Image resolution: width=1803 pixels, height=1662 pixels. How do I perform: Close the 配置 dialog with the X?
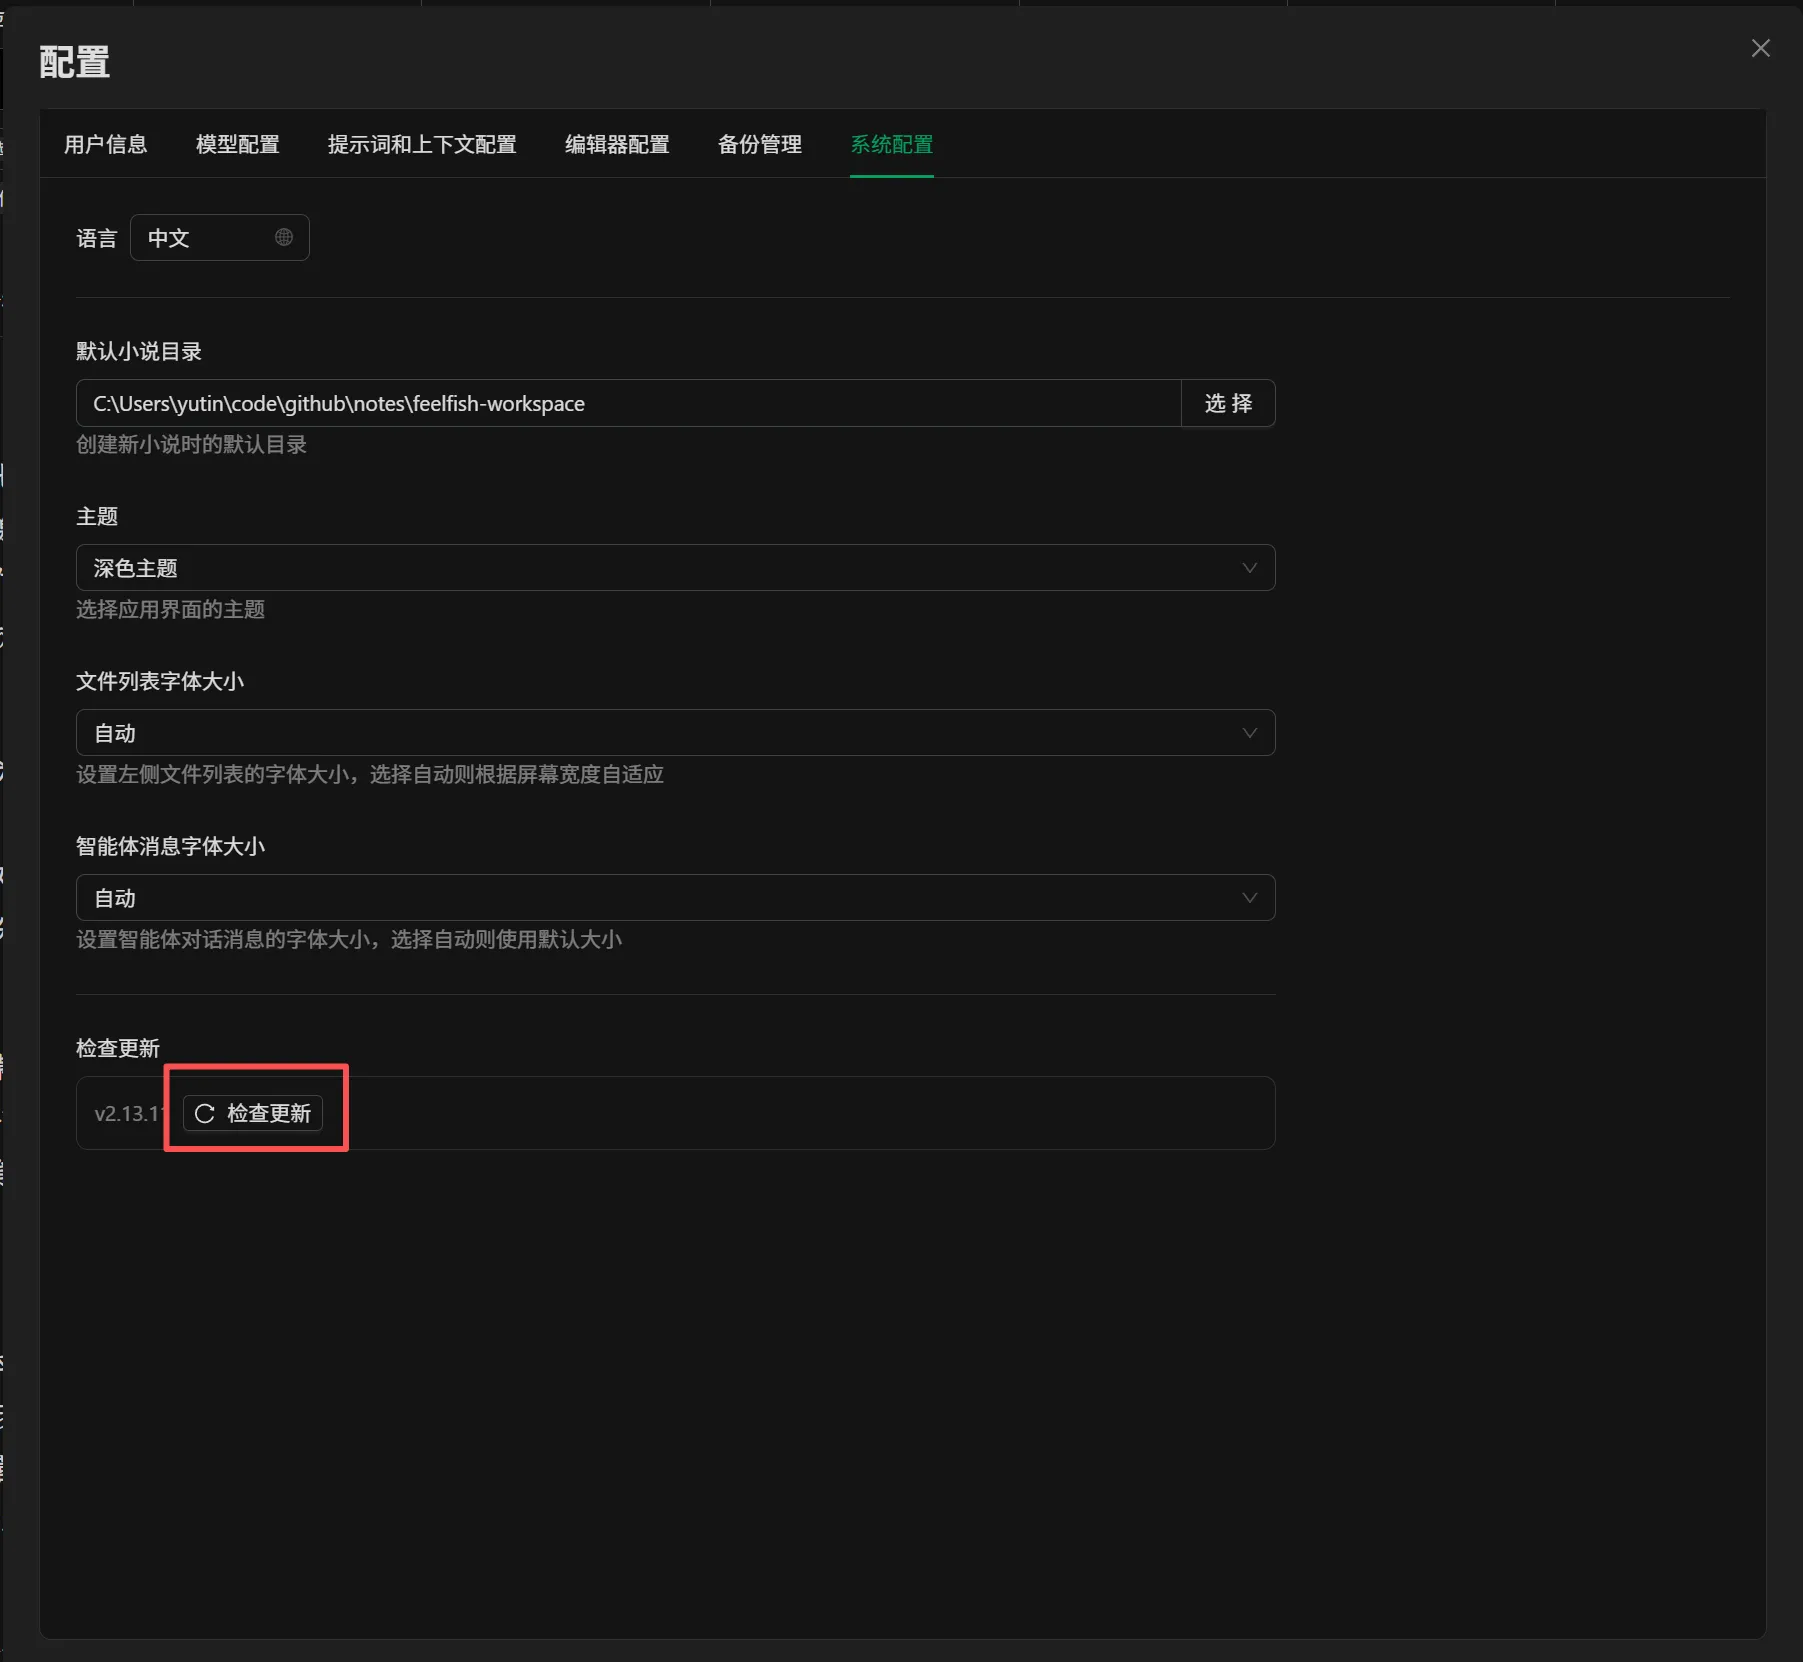(x=1760, y=48)
